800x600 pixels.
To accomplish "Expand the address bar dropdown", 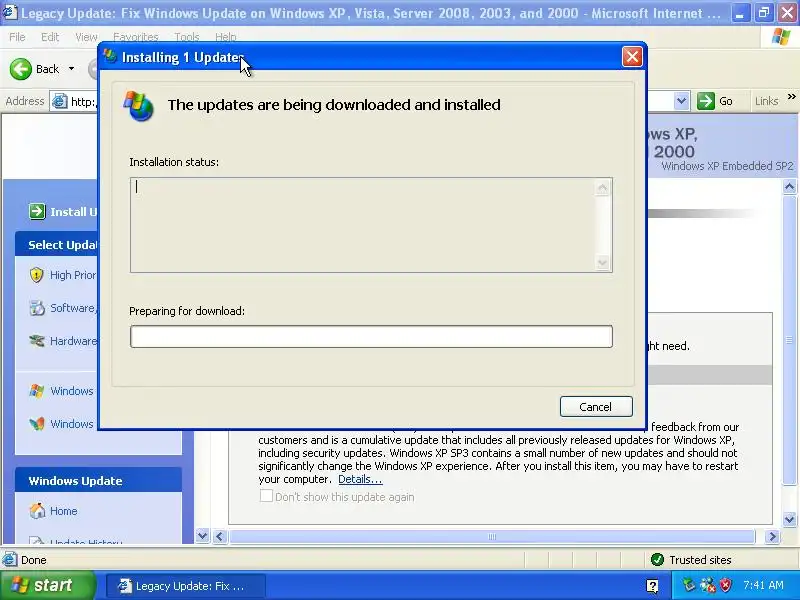I will pos(681,101).
